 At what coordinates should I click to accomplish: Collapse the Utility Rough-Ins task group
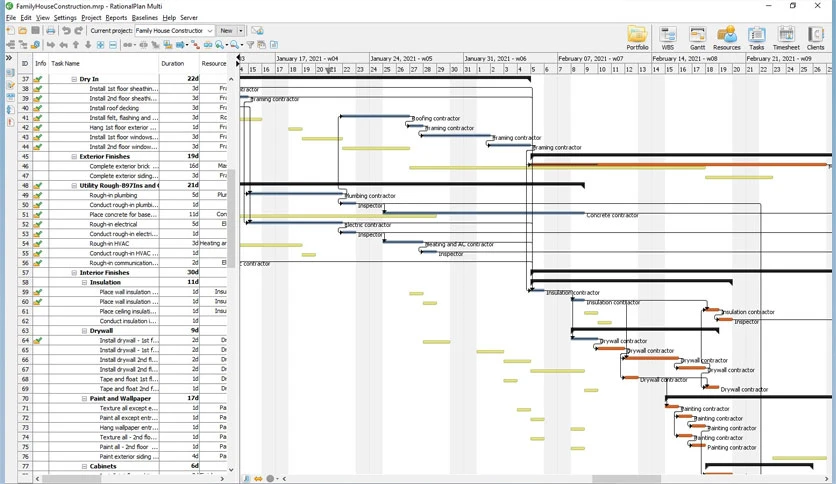[74, 185]
